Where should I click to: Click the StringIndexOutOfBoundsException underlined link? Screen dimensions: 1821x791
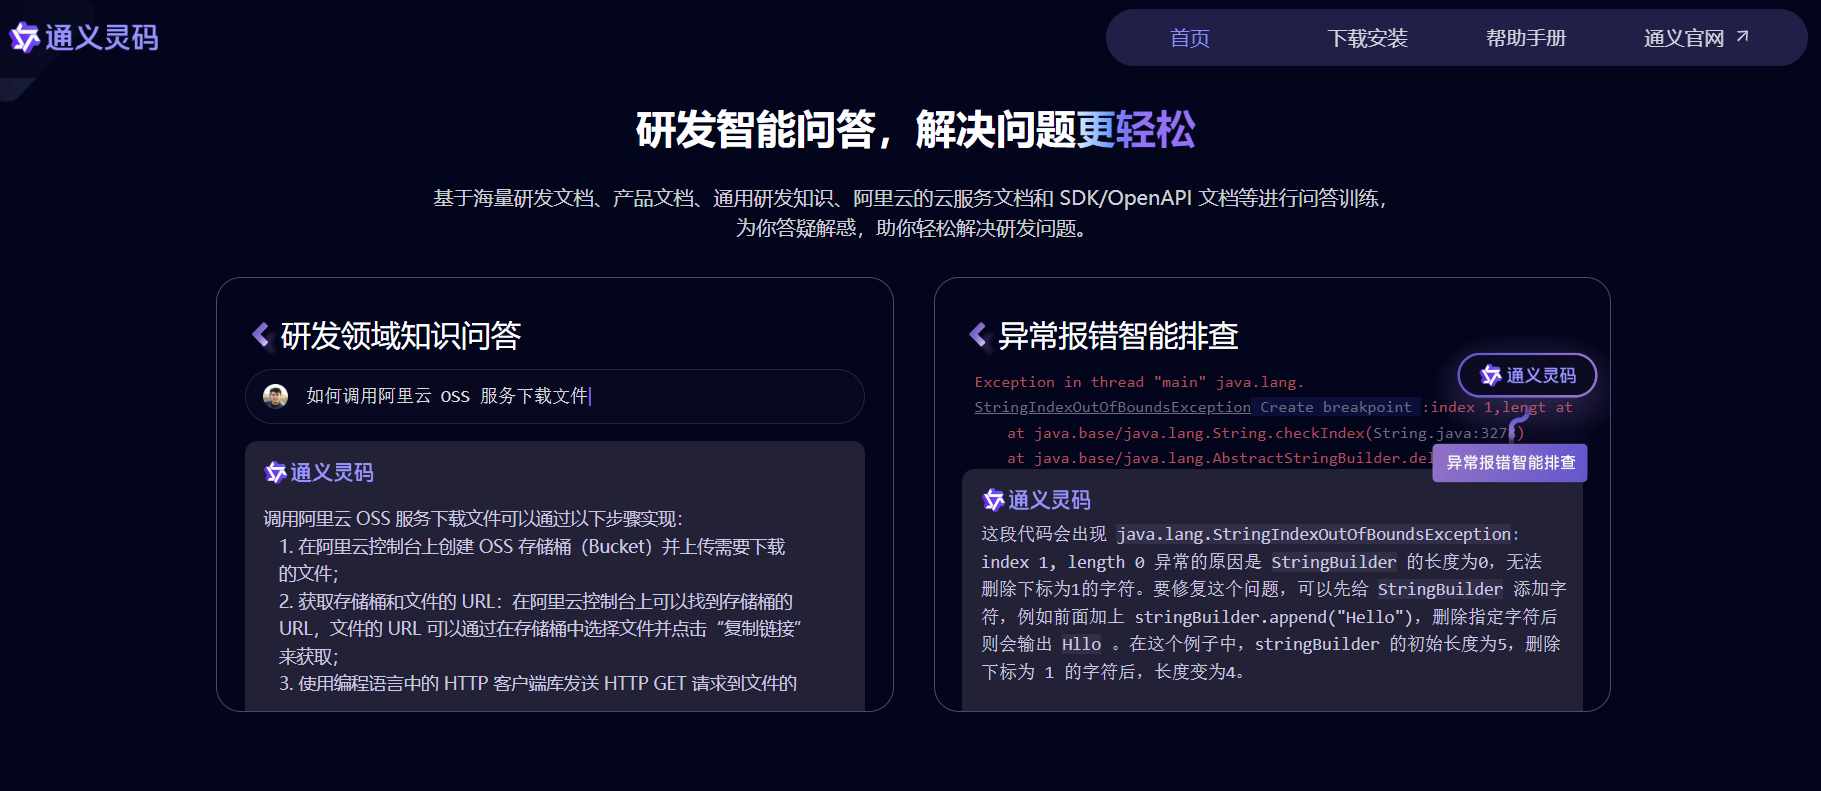click(1113, 407)
